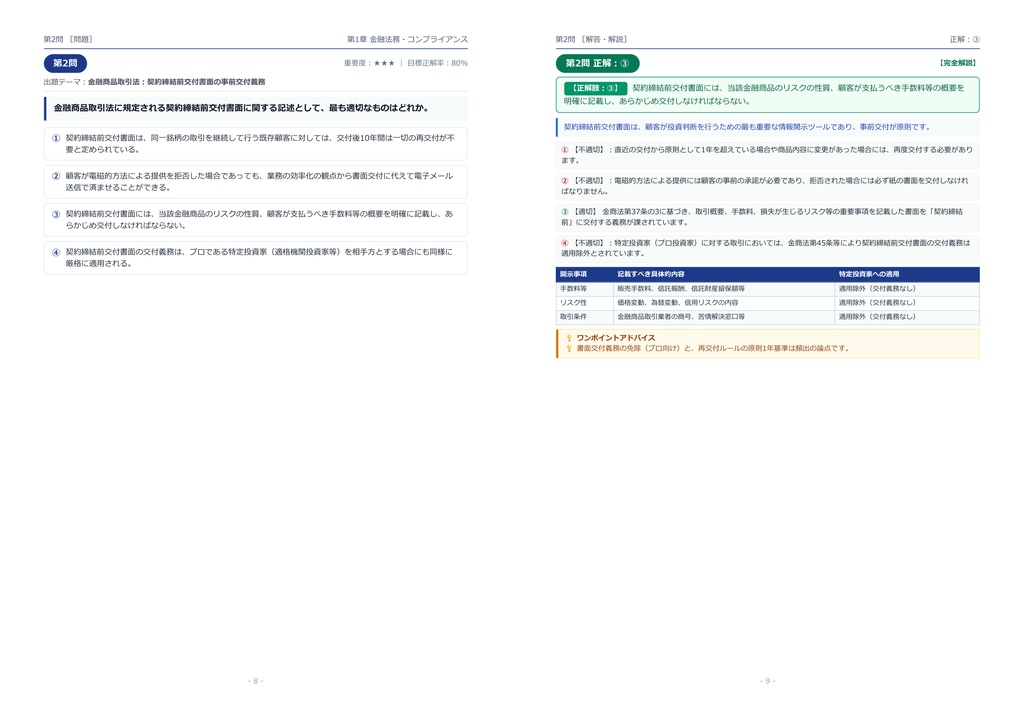Click the red ② marker in the 電磁的方法 explanation
The height and width of the screenshot is (724, 1024).
pos(565,180)
